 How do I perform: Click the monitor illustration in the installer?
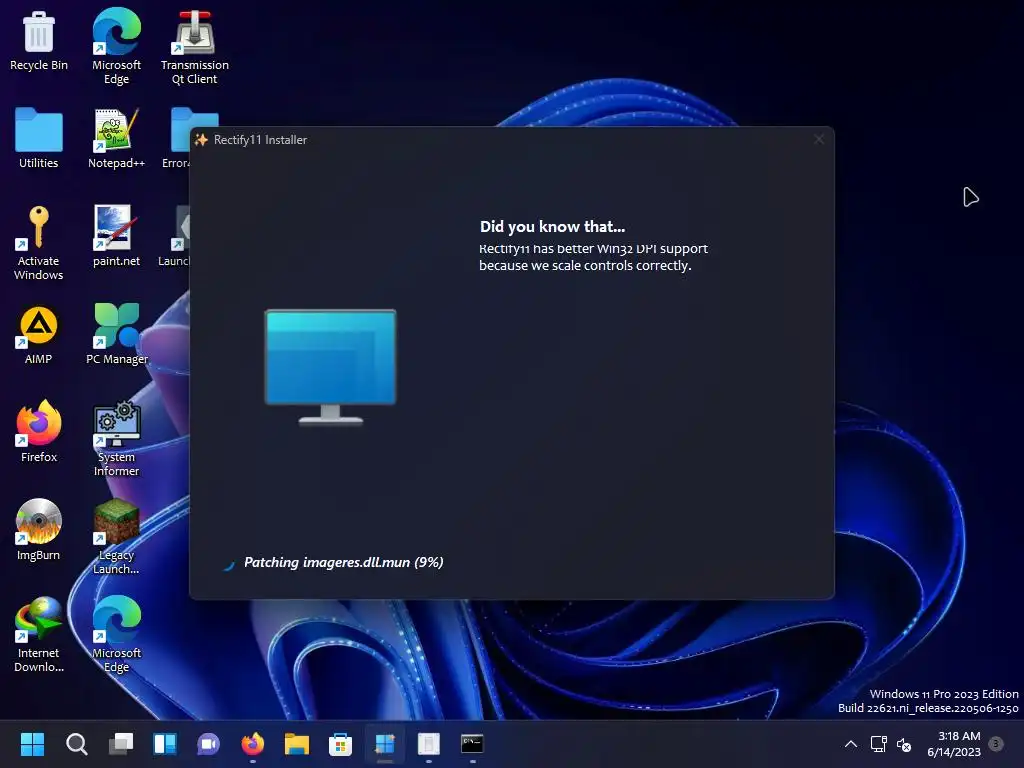[330, 367]
